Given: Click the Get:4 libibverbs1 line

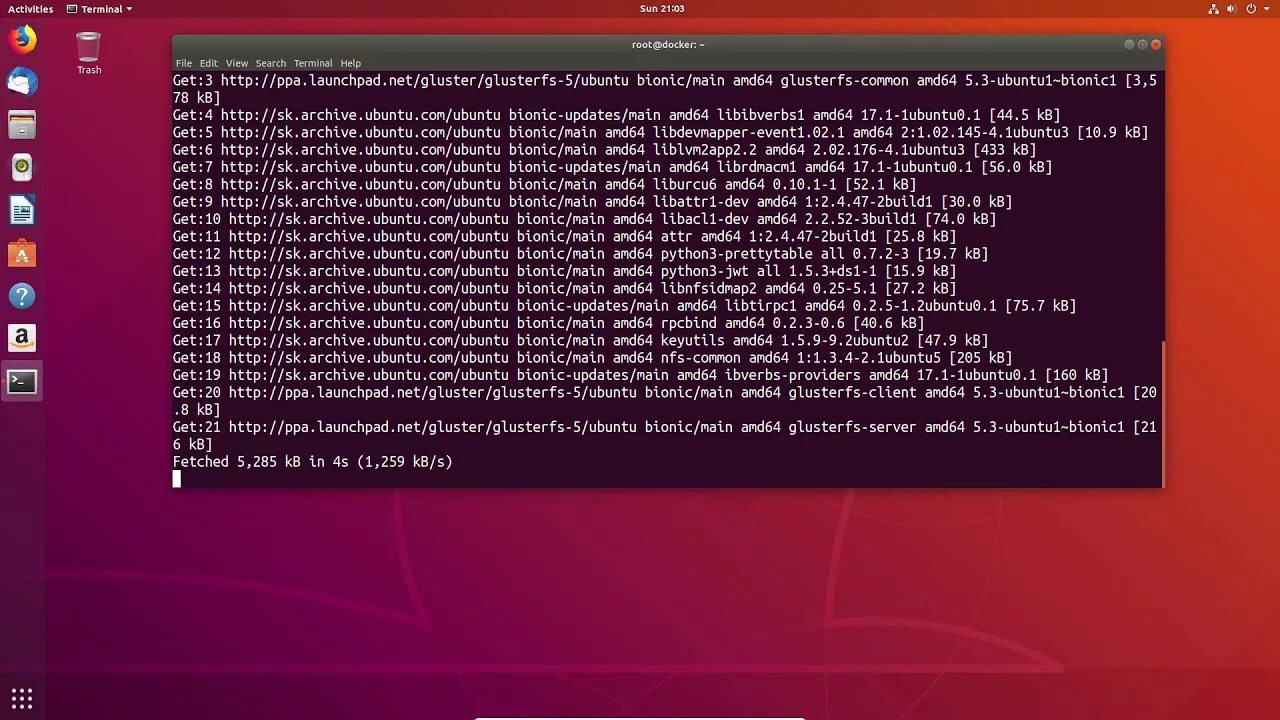Looking at the screenshot, I should pyautogui.click(x=616, y=115).
